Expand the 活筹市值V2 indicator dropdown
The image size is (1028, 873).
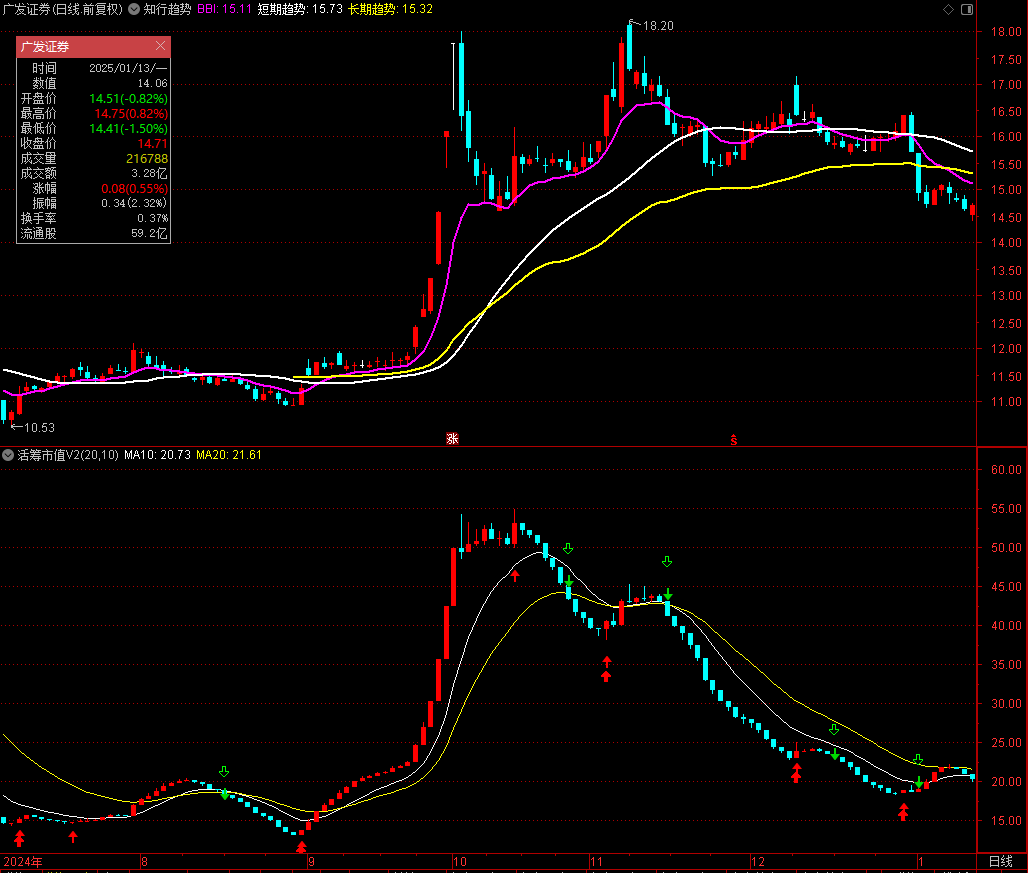point(9,455)
